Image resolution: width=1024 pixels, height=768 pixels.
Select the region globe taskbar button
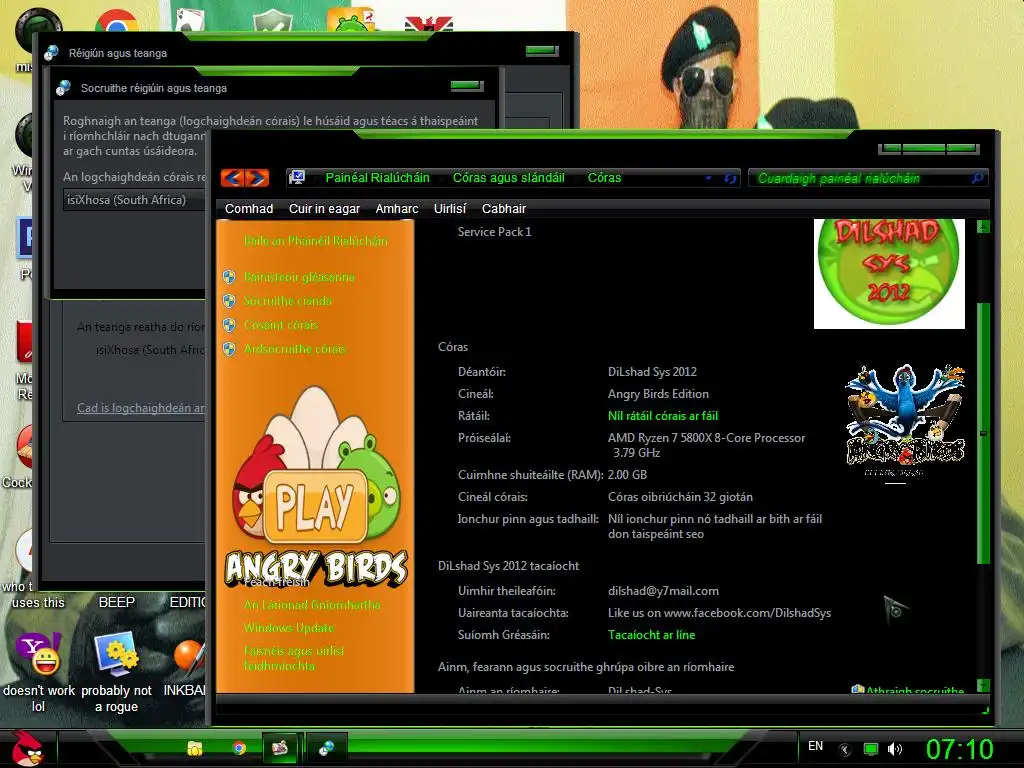point(326,748)
